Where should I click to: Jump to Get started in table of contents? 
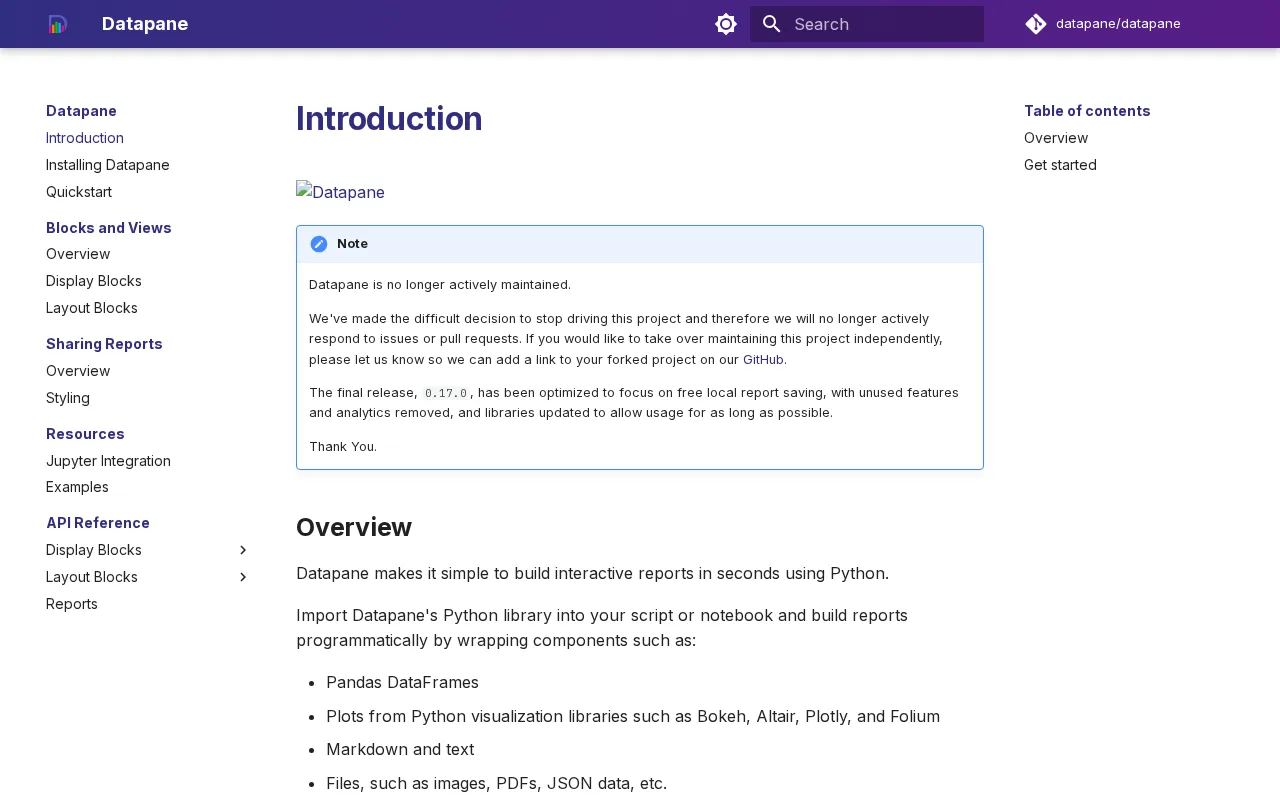1060,165
